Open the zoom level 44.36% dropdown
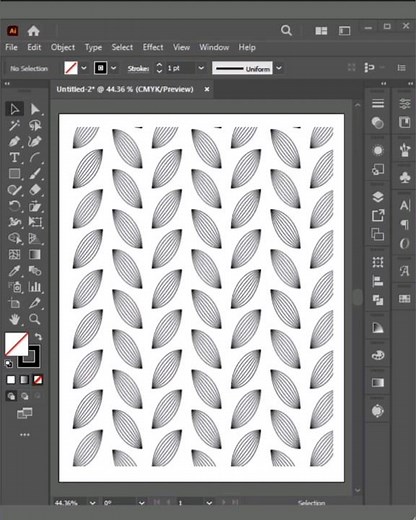416x520 pixels. (x=92, y=503)
